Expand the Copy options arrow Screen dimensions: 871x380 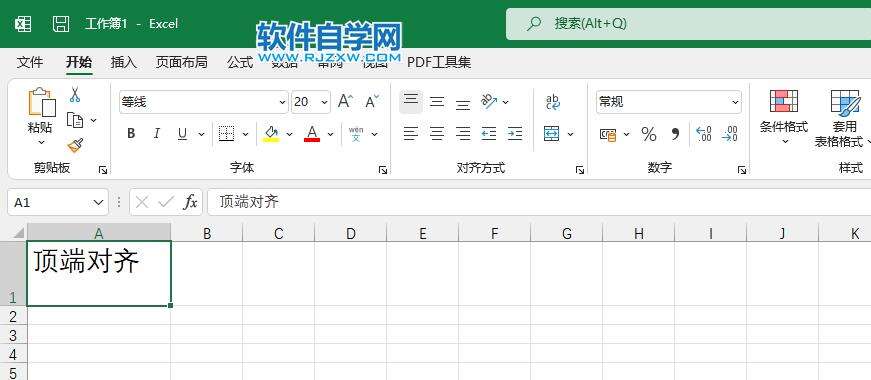tap(93, 120)
